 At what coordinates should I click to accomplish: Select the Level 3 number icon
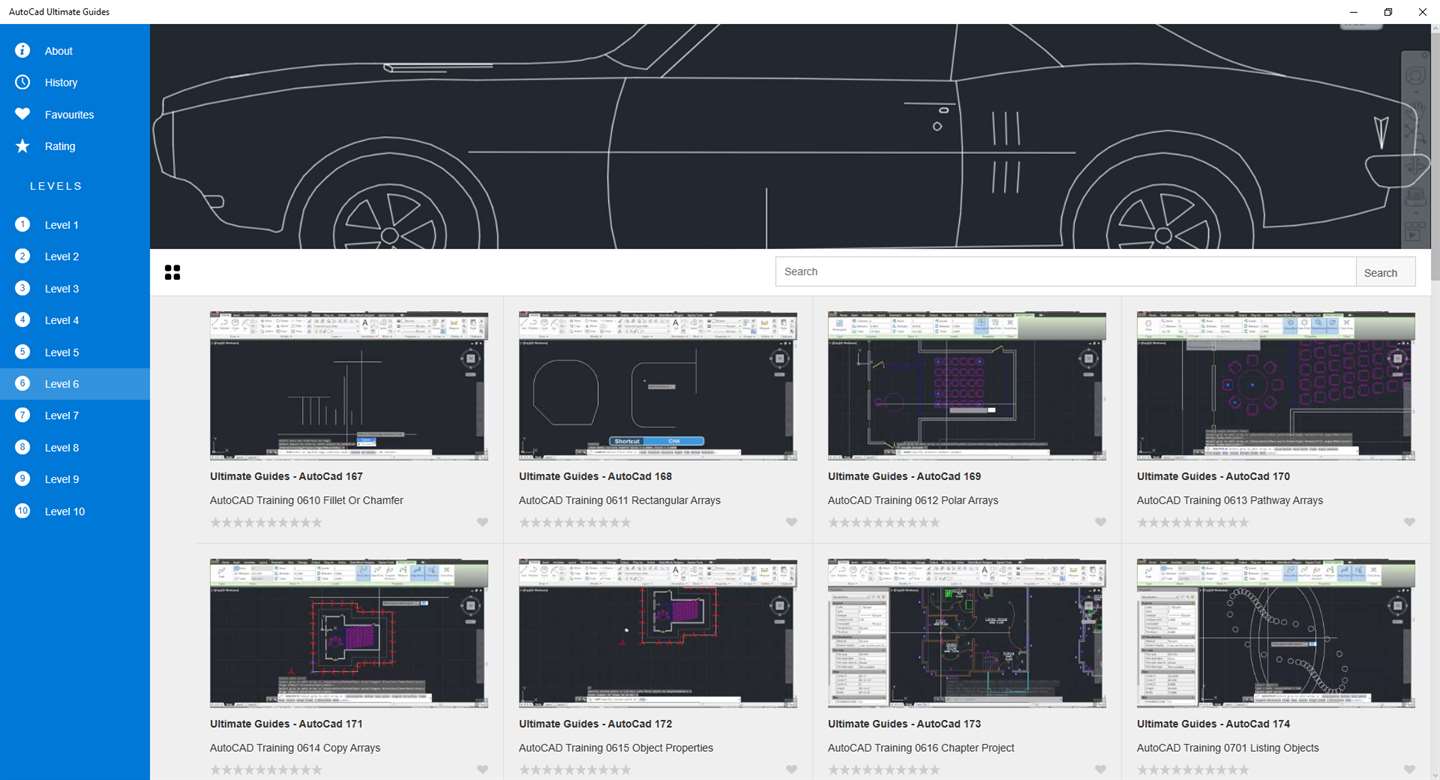23,288
